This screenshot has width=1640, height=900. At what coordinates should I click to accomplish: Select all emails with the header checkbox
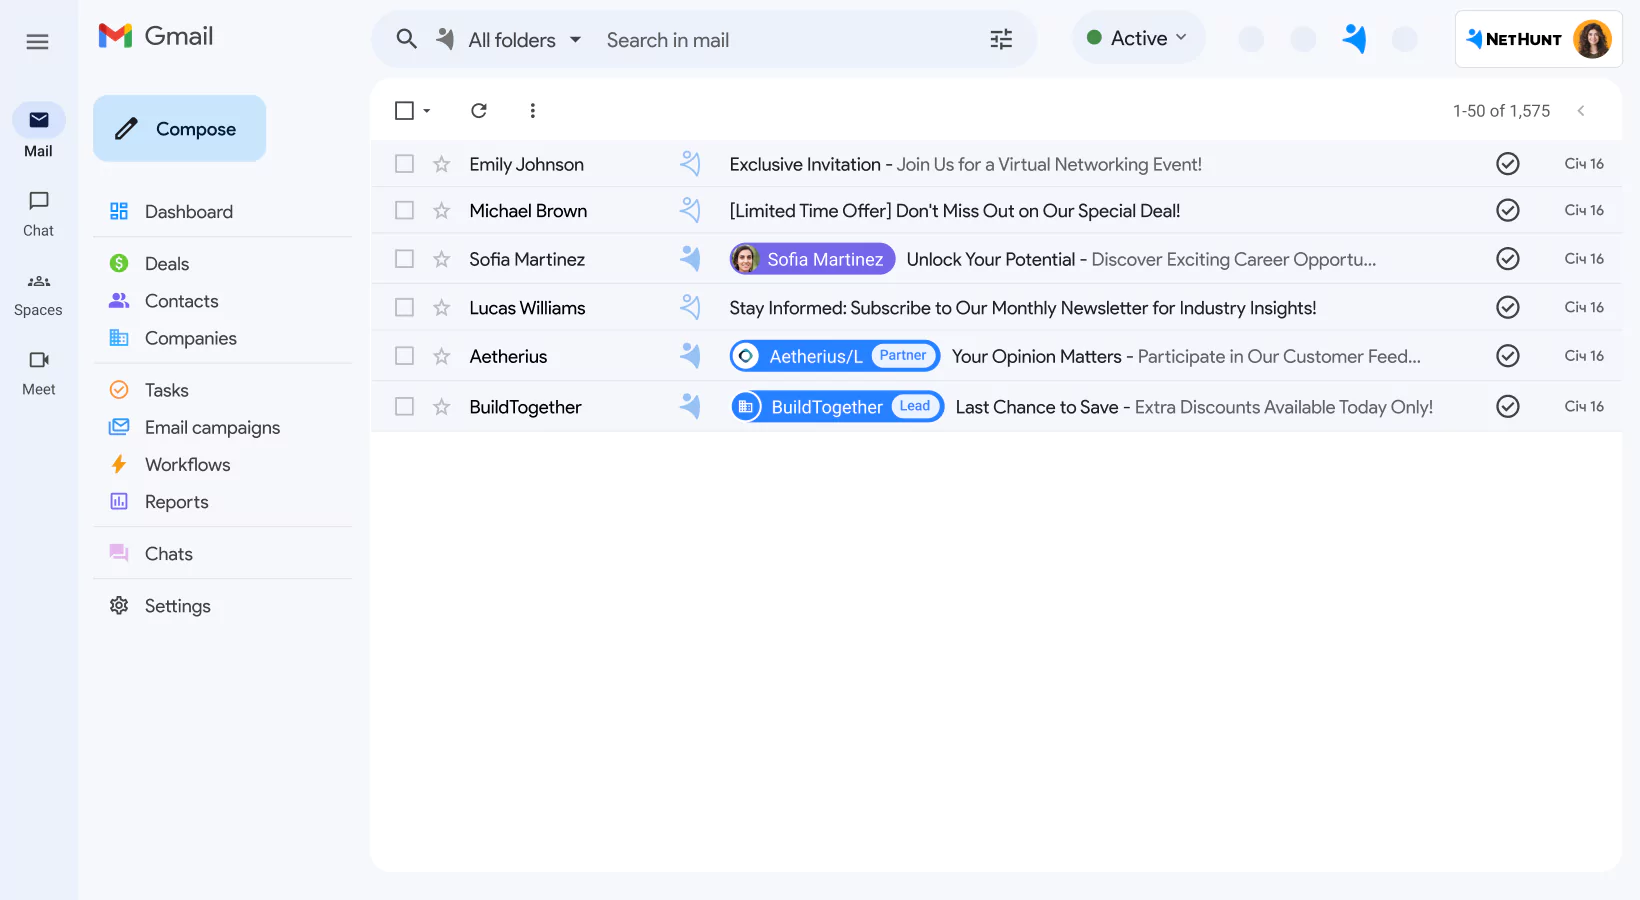pos(404,110)
